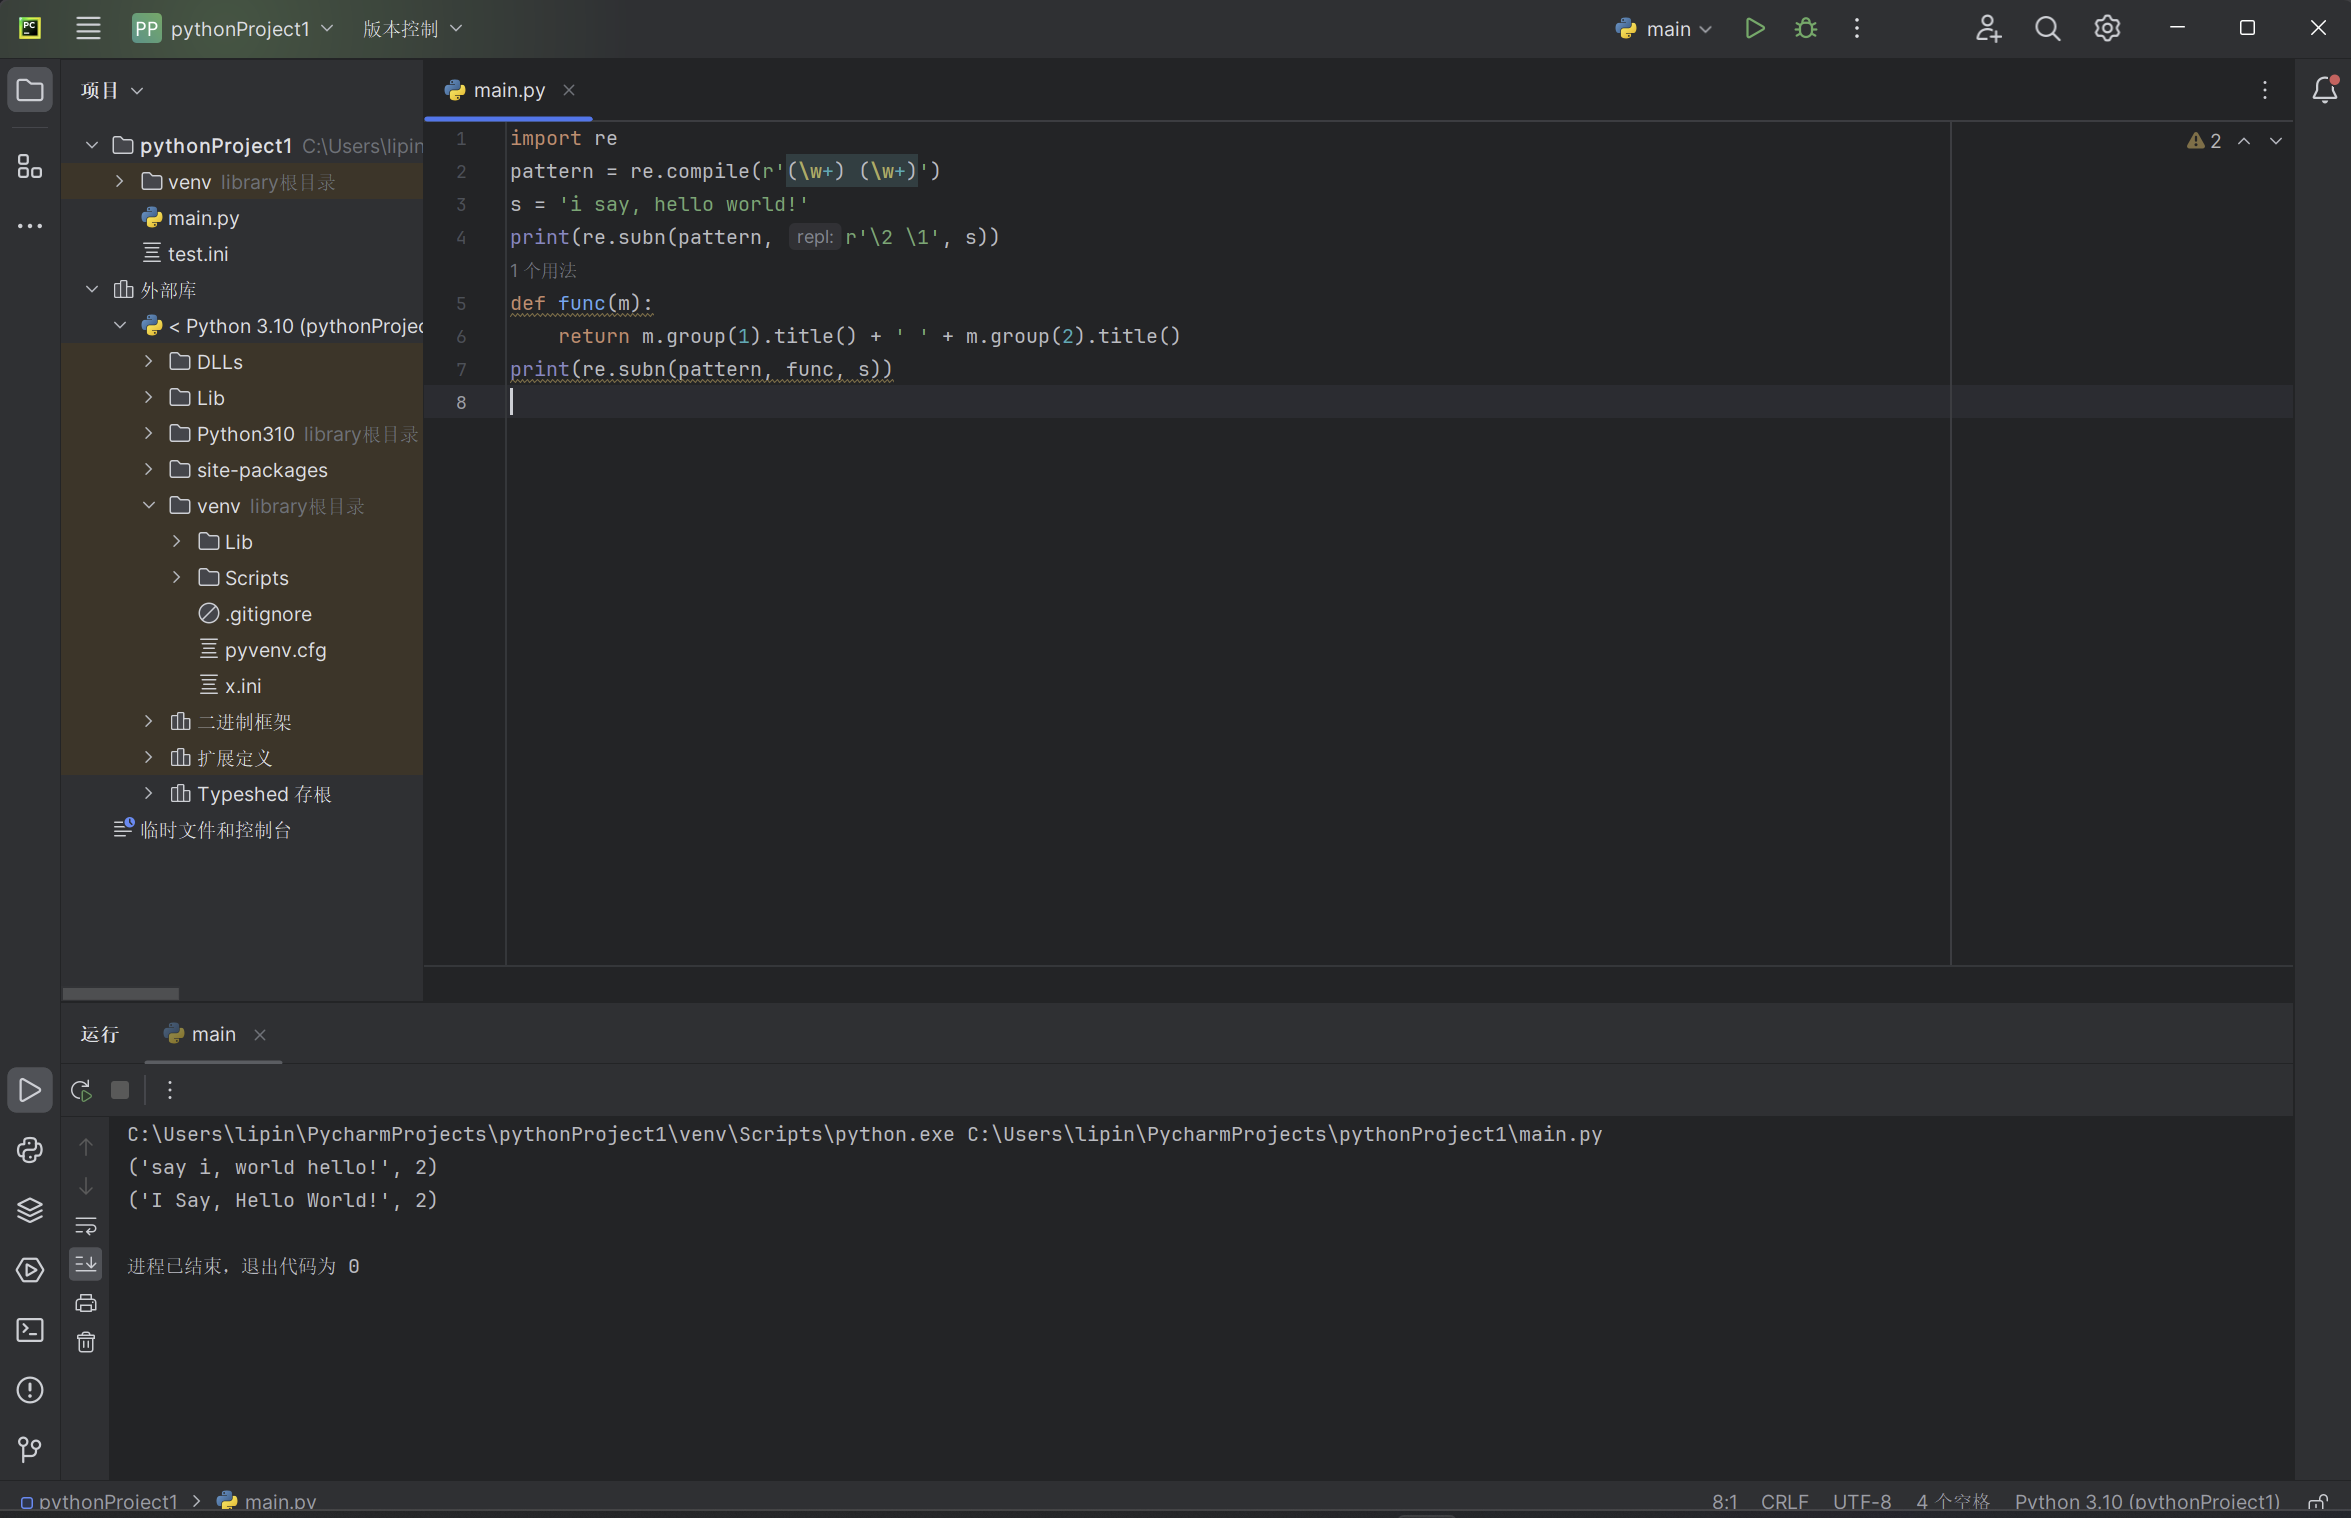This screenshot has height=1518, width=2351.
Task: Show more tool windows ellipsis
Action: [30, 226]
